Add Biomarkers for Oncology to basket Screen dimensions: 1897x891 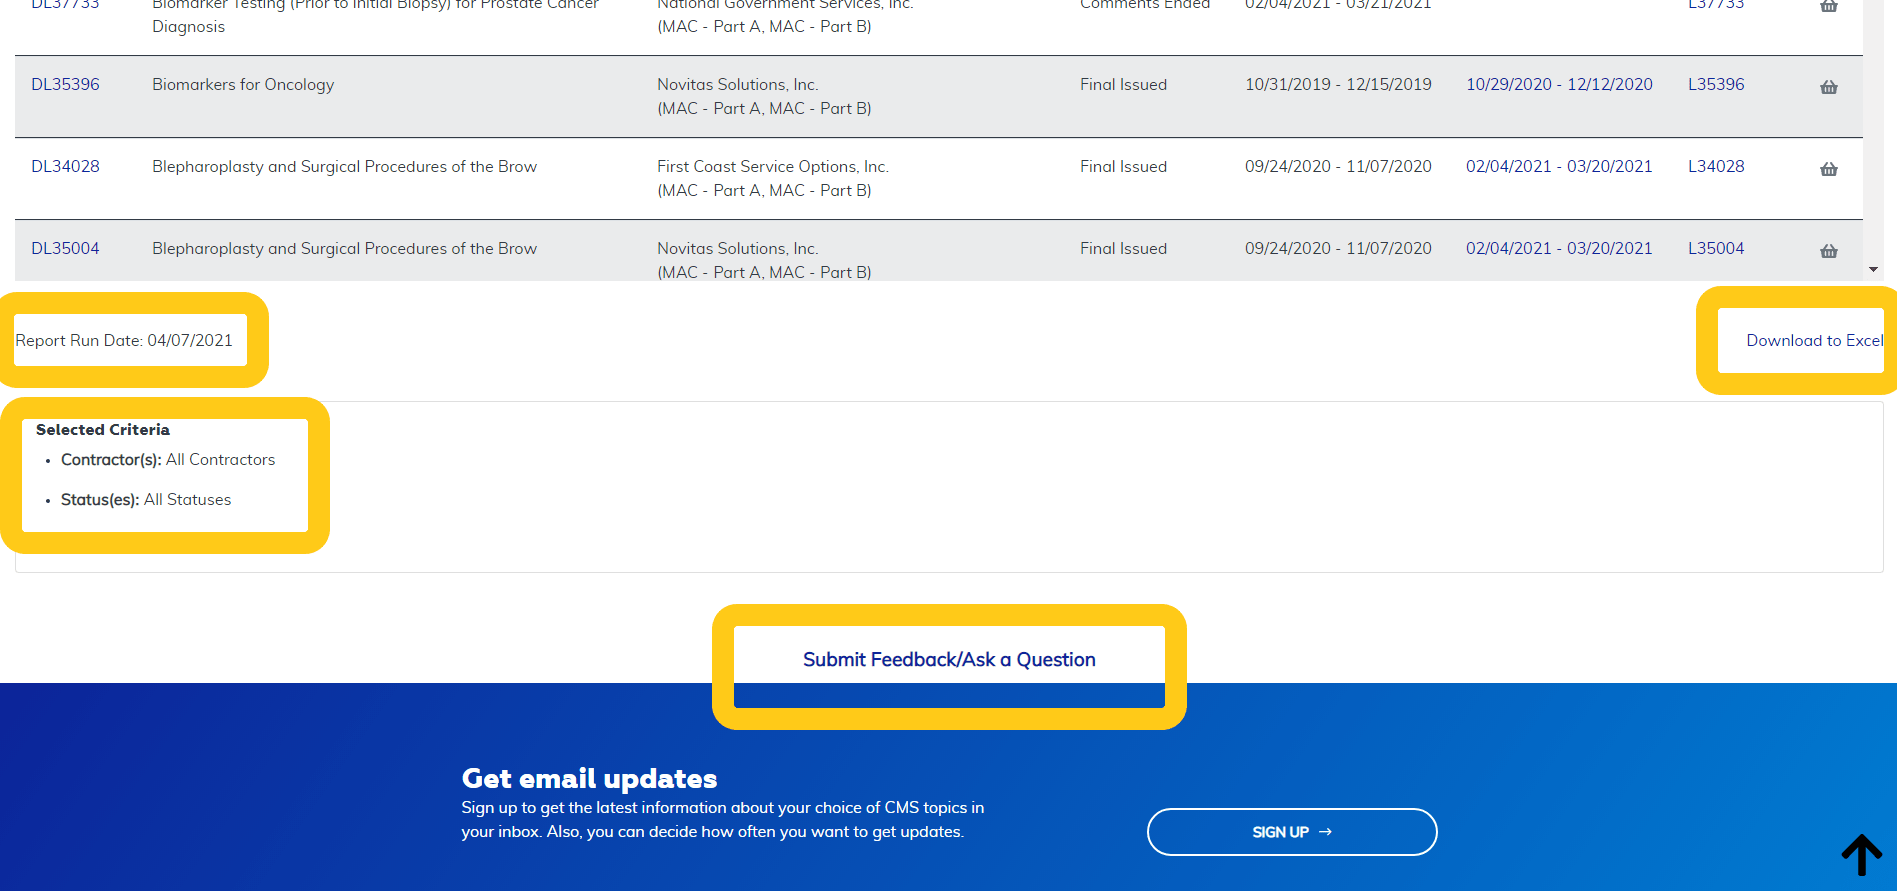[x=1828, y=87]
